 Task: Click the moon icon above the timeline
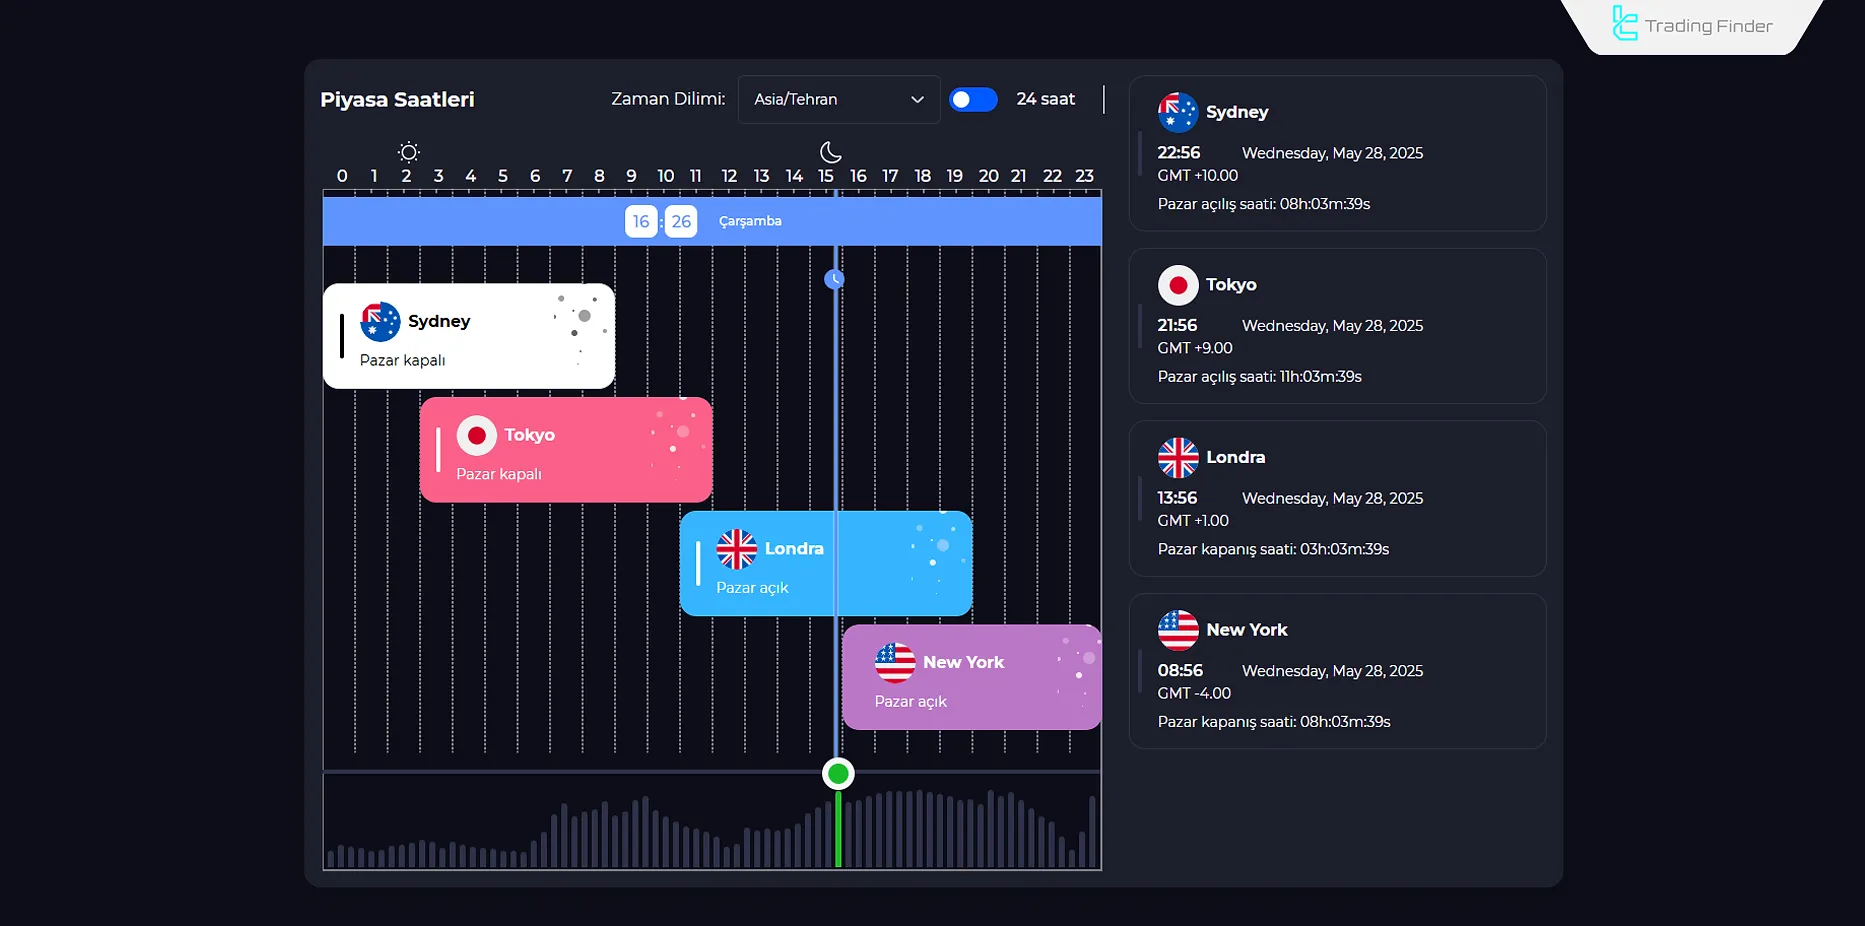(x=830, y=152)
